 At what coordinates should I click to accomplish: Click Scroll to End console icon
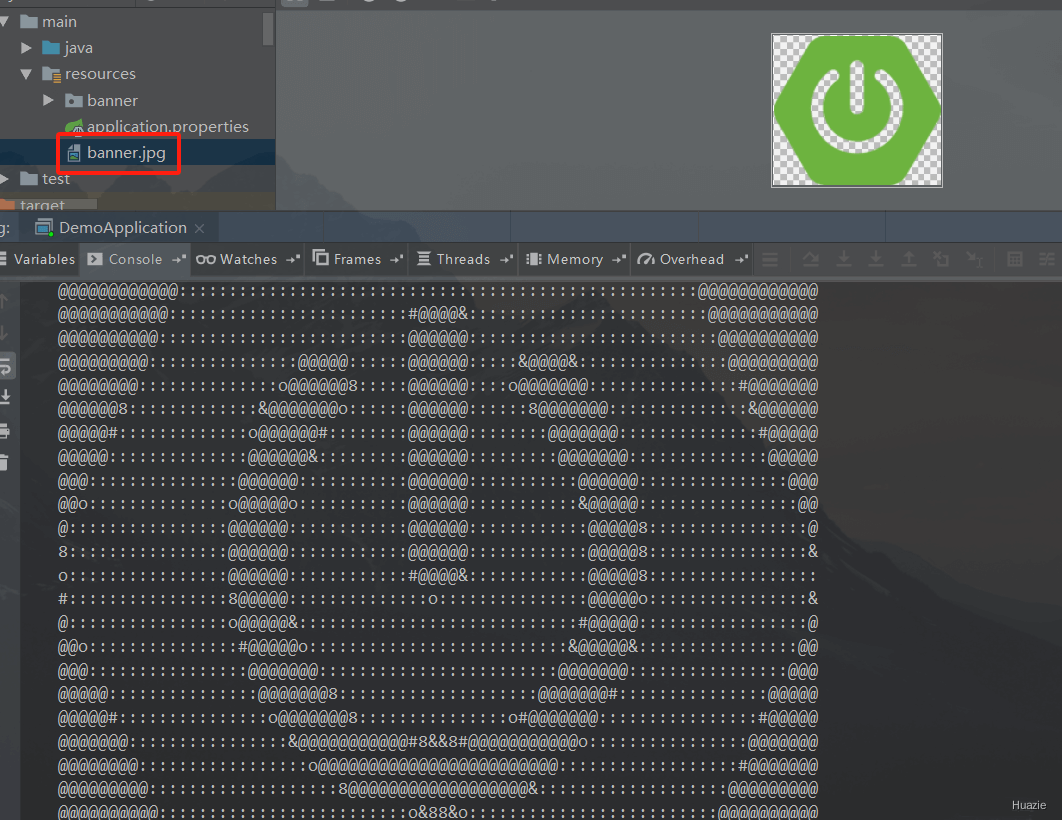pos(5,397)
